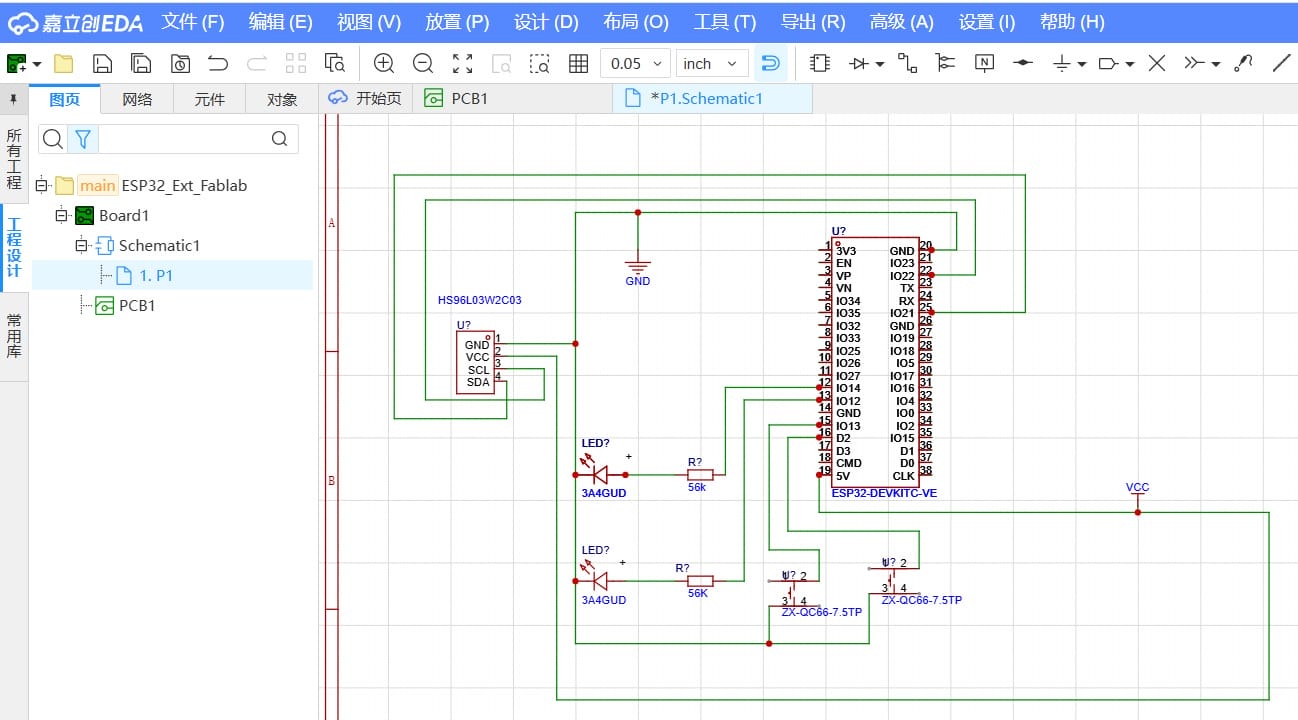Screen dimensions: 1298x720
Task: Click the dashed-box zoom to selection icon
Action: [x=540, y=64]
